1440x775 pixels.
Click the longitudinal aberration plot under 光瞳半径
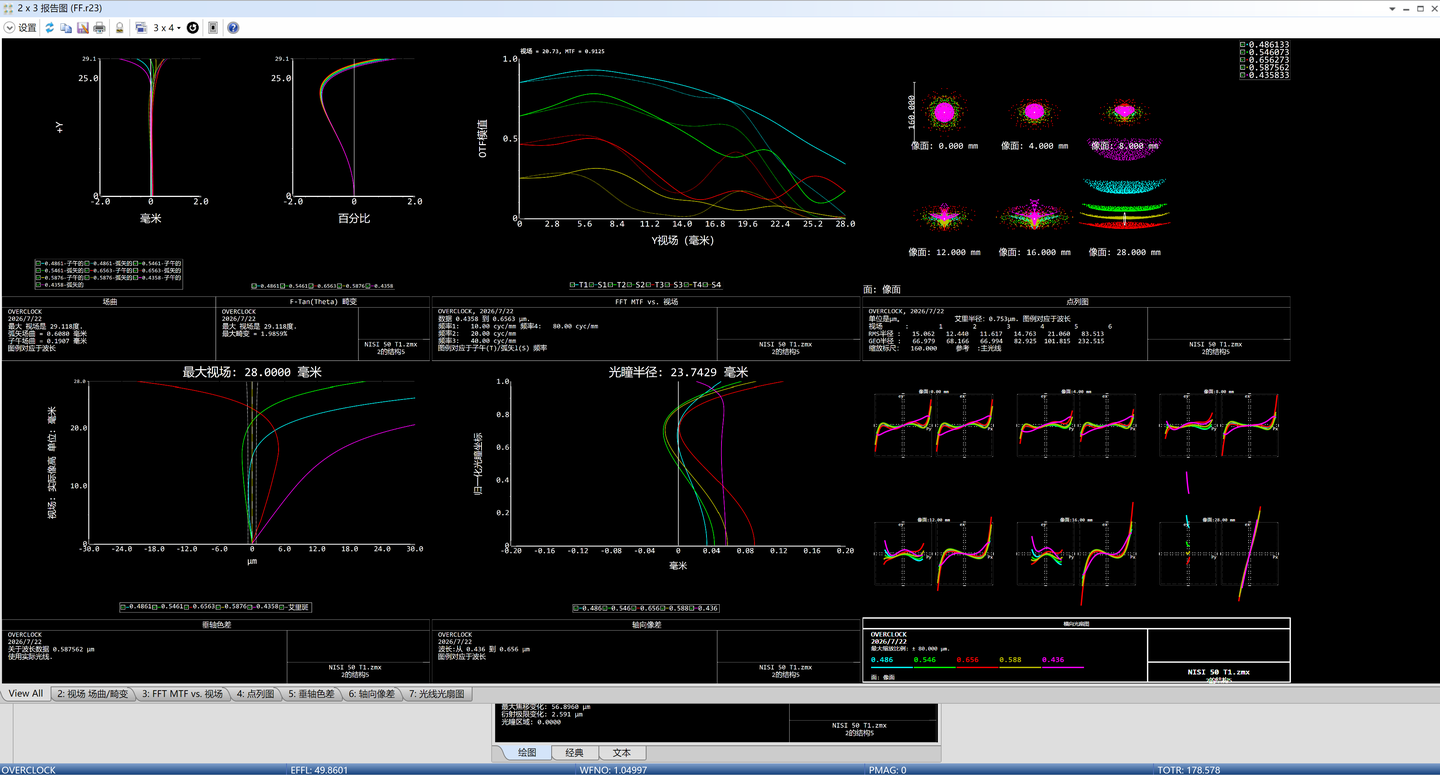click(678, 462)
